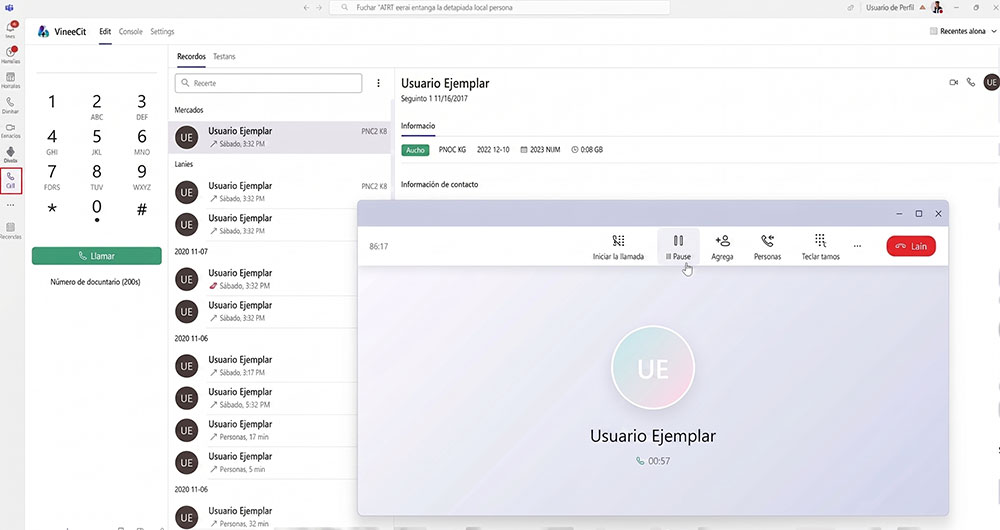Click Iniciar la llamada in call toolbar
The image size is (1000, 530).
point(618,247)
